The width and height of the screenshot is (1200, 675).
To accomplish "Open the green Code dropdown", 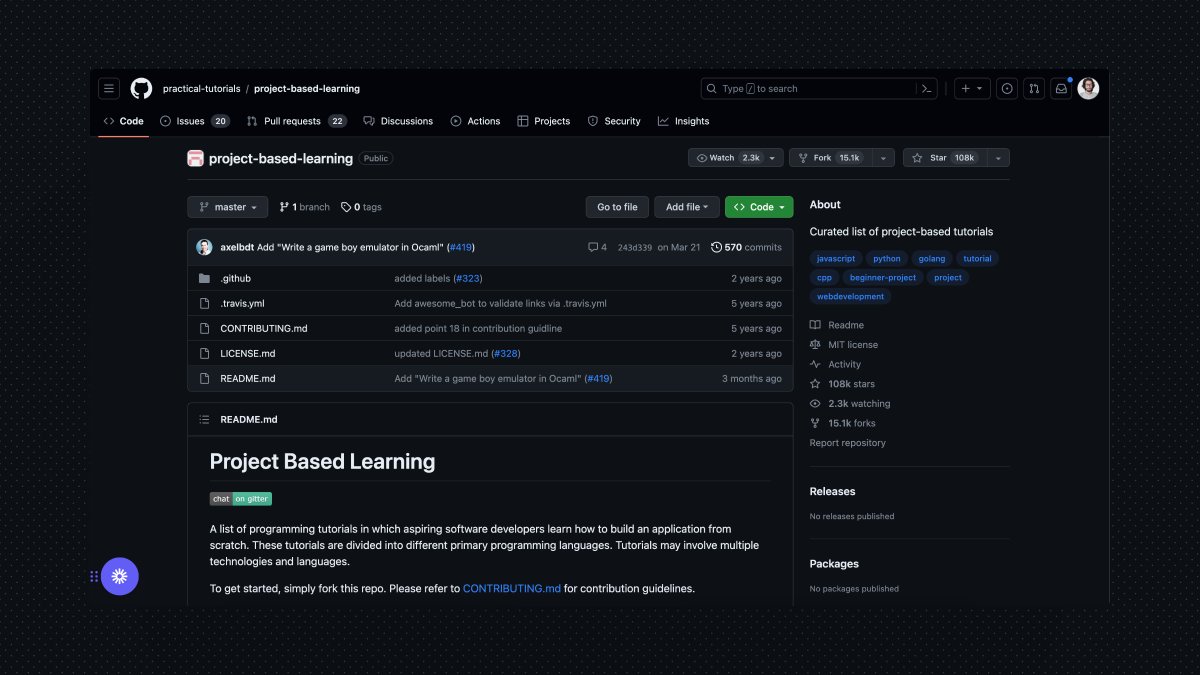I will click(758, 207).
